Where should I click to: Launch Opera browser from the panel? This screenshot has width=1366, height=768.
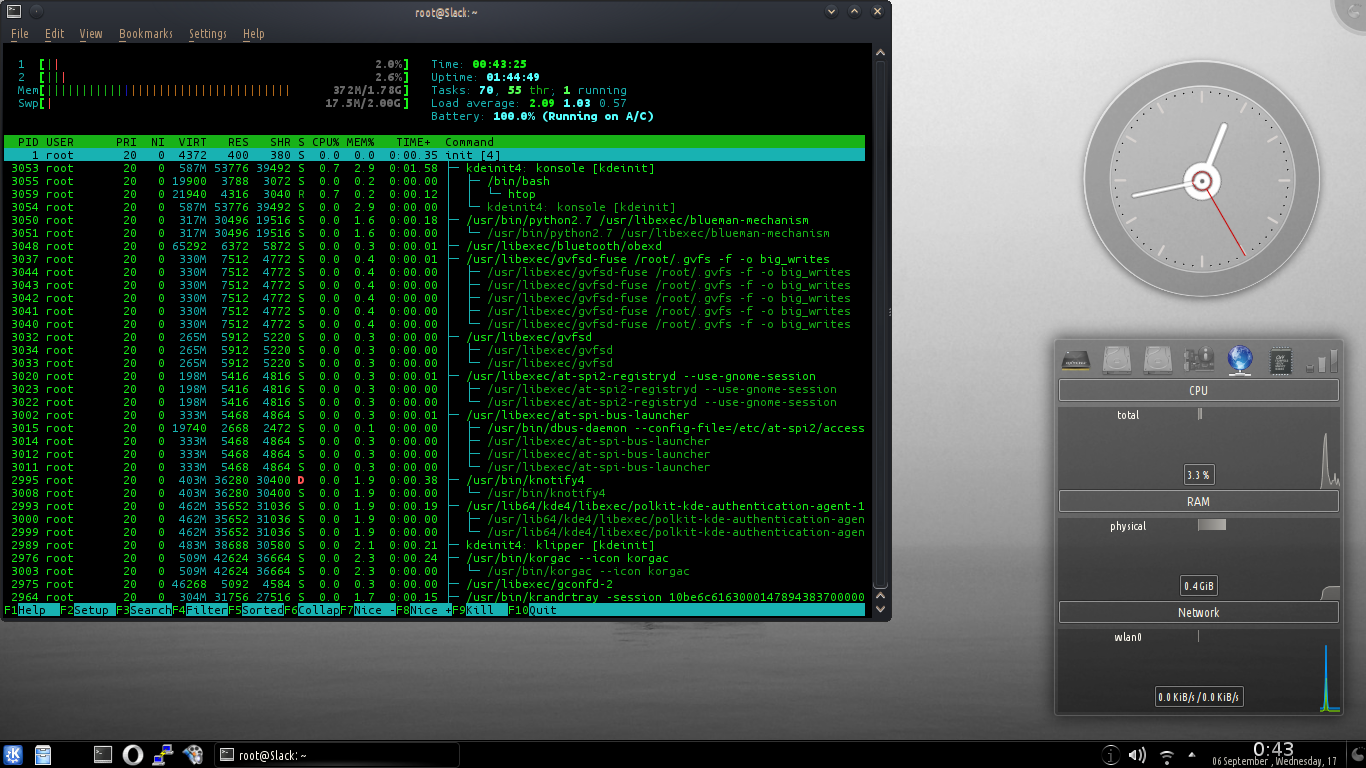[x=132, y=755]
